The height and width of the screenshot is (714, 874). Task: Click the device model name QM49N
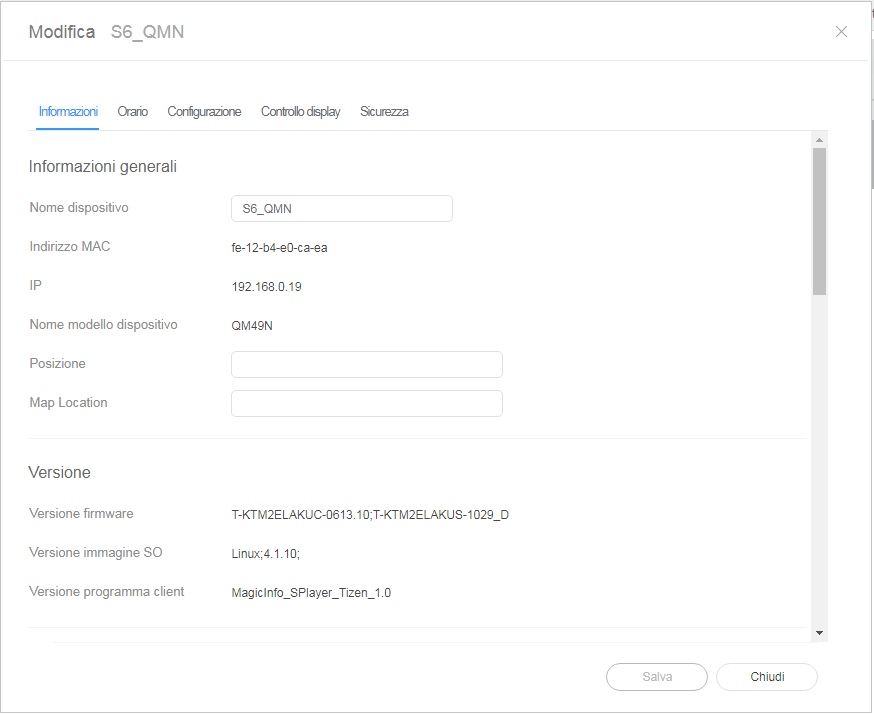pyautogui.click(x=252, y=326)
